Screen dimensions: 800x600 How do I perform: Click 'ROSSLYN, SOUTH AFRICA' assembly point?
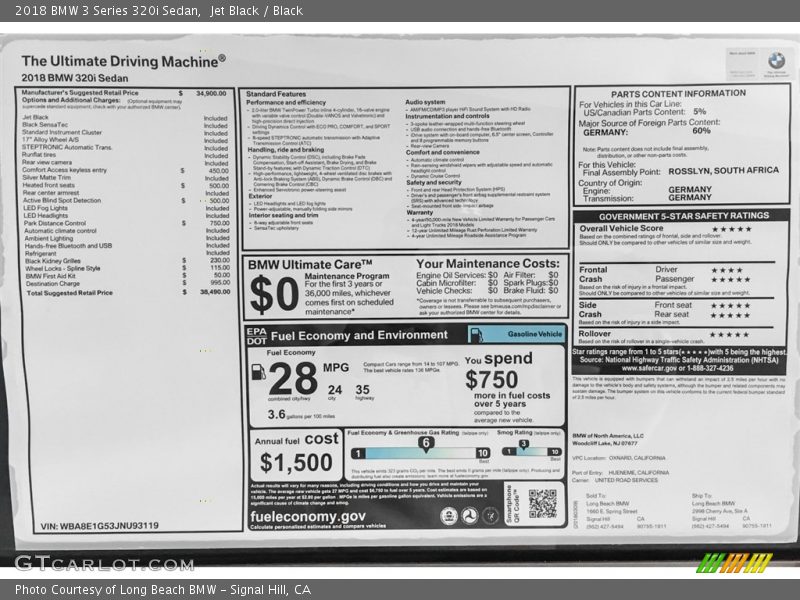[x=723, y=170]
